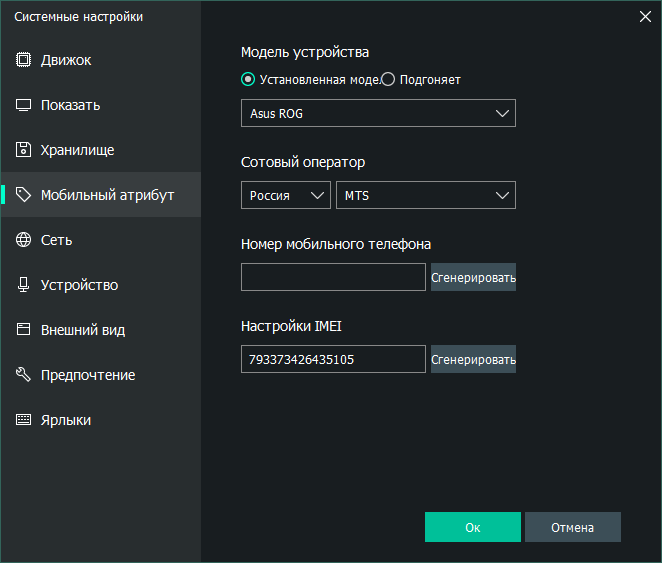
Task: Open the MTS operator dropdown
Action: (x=425, y=195)
